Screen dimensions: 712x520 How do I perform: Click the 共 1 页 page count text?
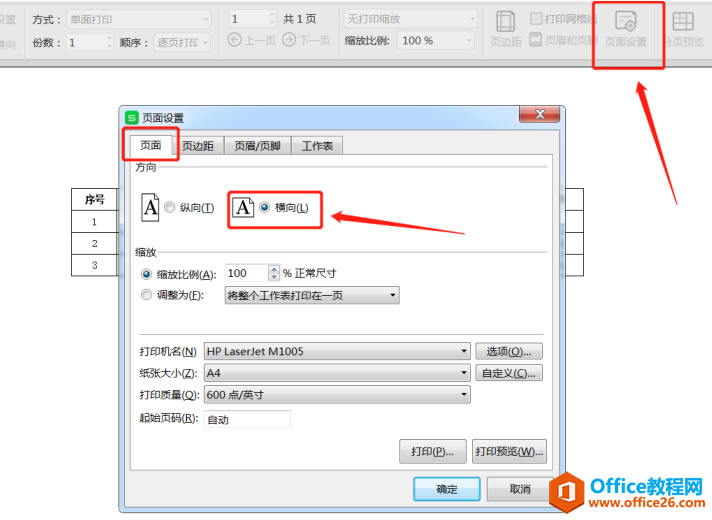coord(299,19)
